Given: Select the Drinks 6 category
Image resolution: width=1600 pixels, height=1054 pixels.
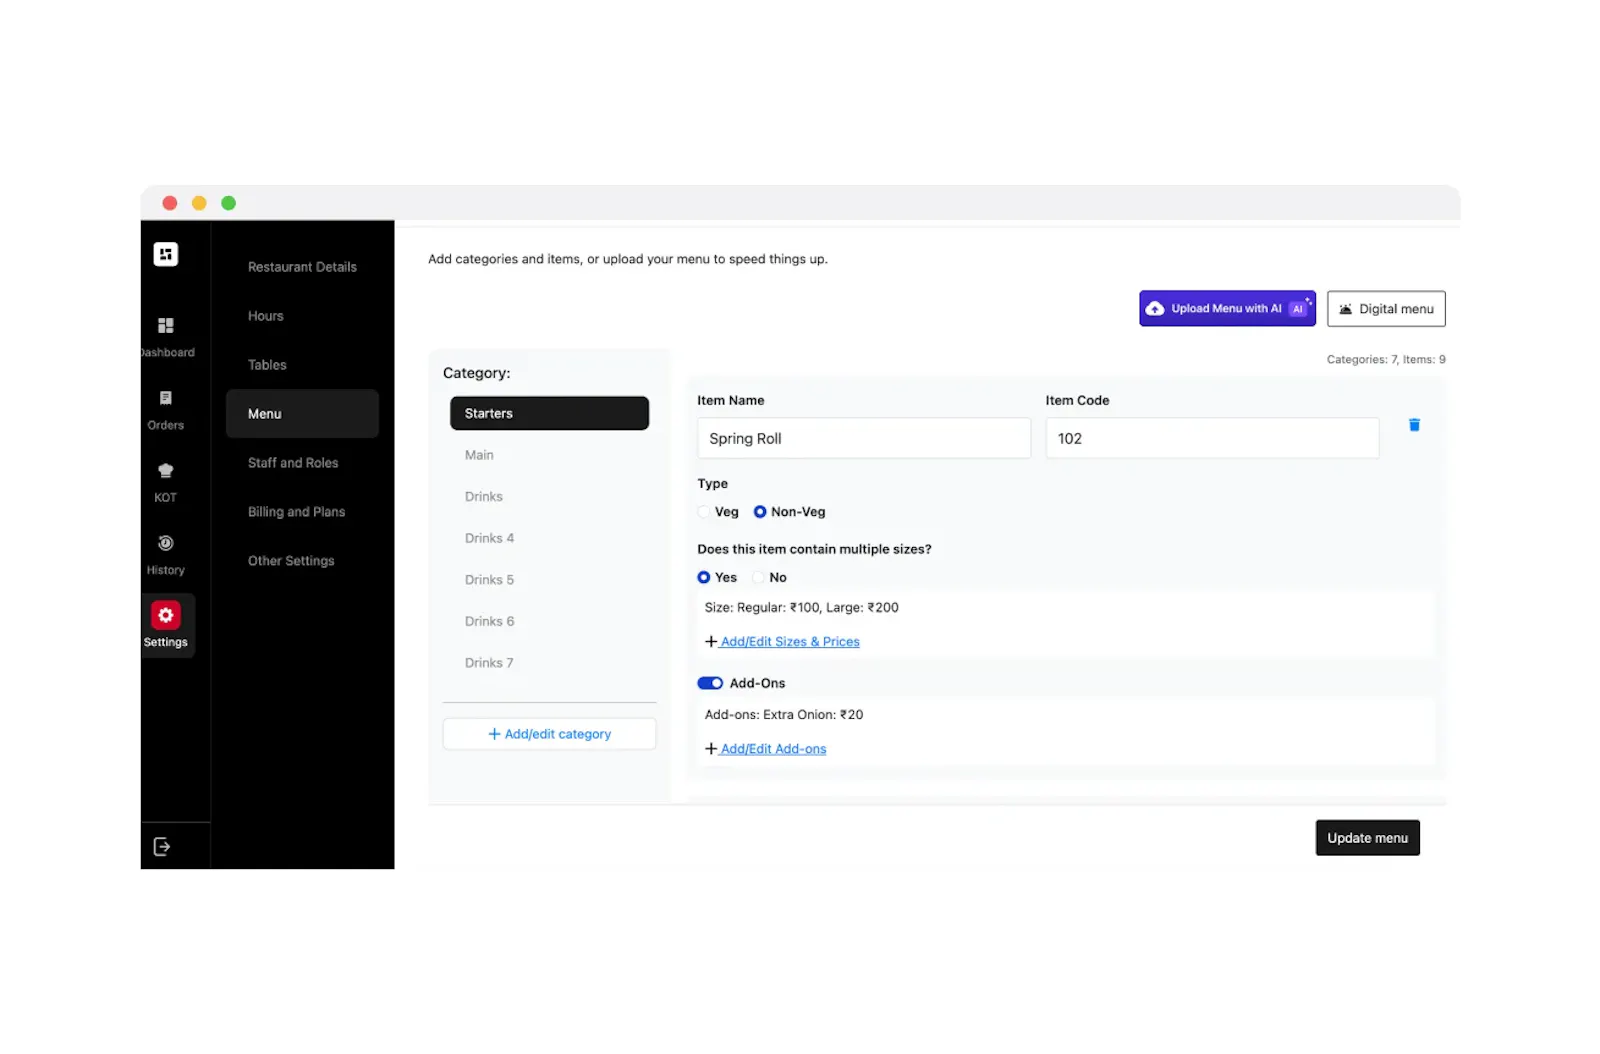Looking at the screenshot, I should pos(549,621).
